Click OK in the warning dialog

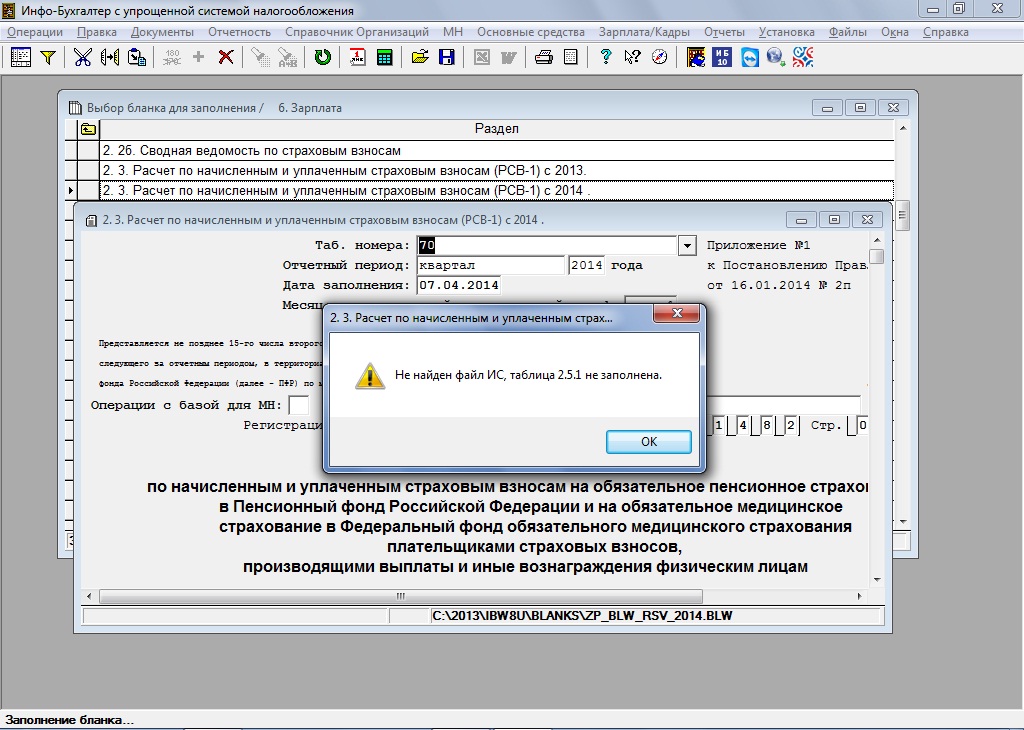click(x=648, y=441)
